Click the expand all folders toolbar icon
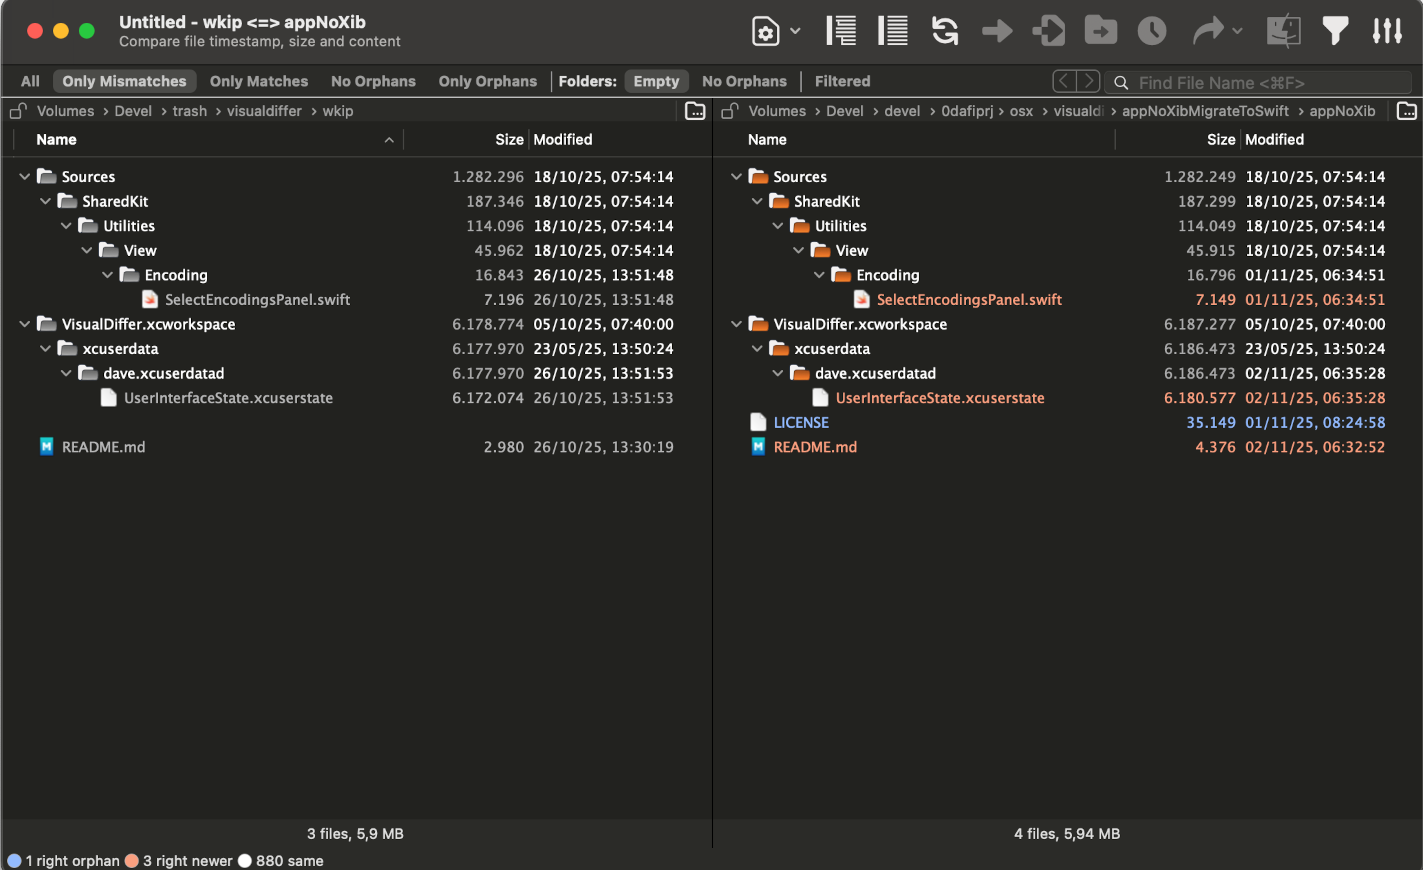This screenshot has width=1423, height=870. (841, 31)
